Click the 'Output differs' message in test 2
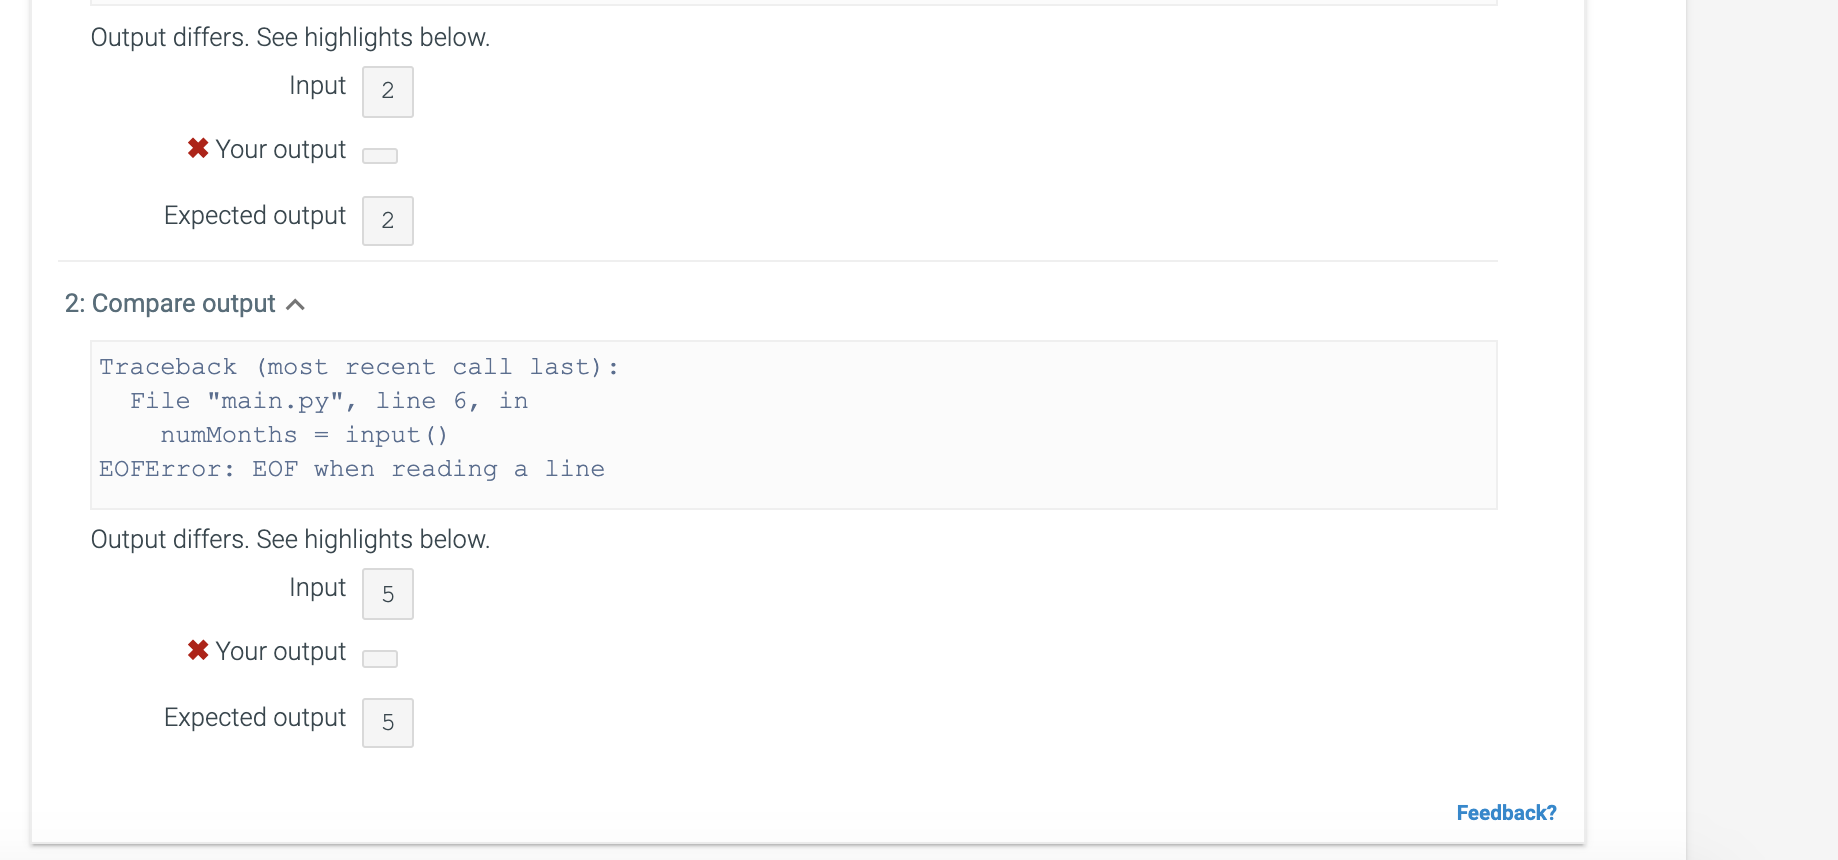 click(x=290, y=540)
